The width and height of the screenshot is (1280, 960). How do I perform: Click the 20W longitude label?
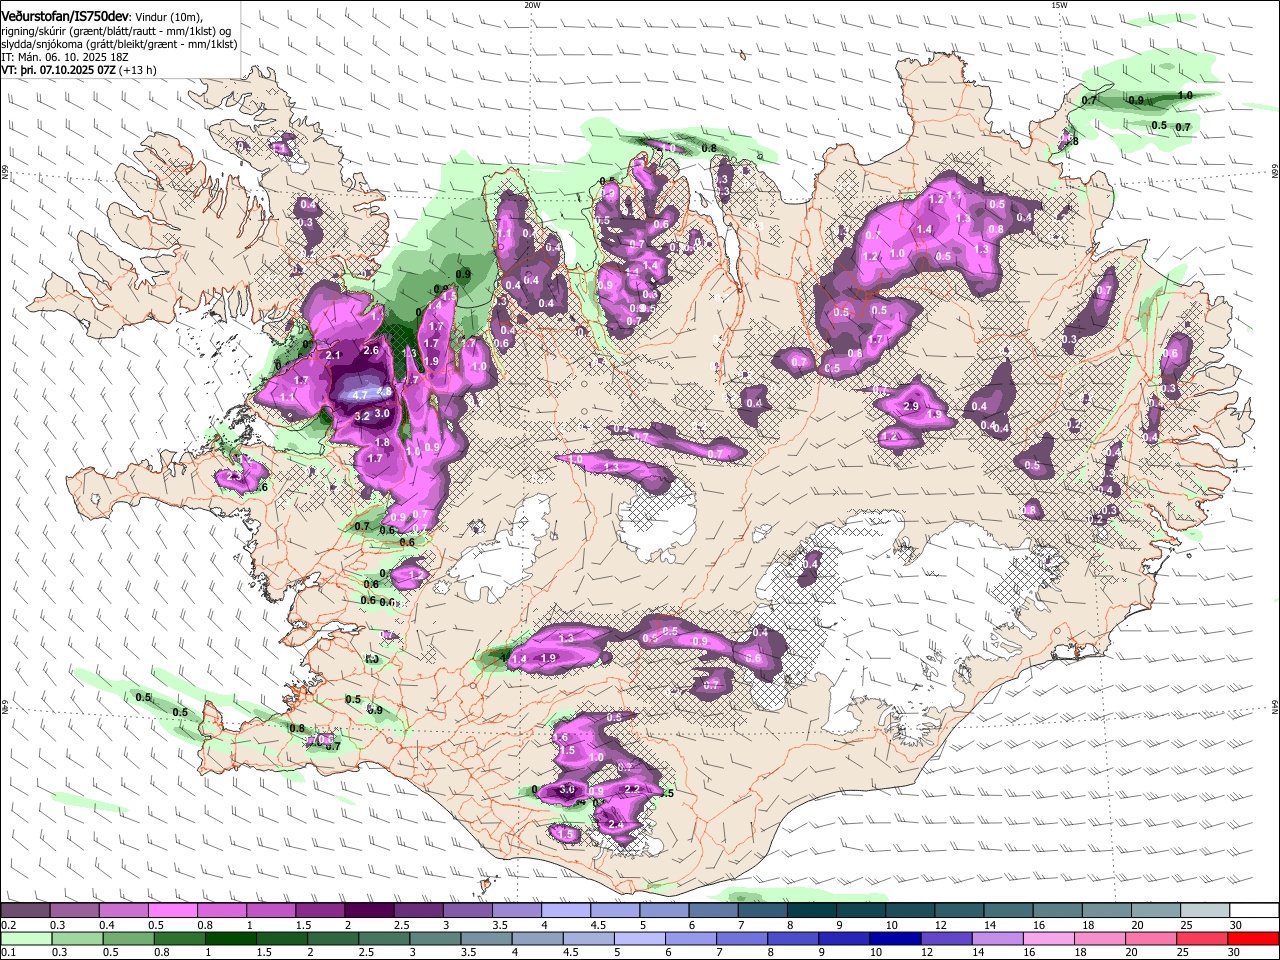(x=532, y=4)
